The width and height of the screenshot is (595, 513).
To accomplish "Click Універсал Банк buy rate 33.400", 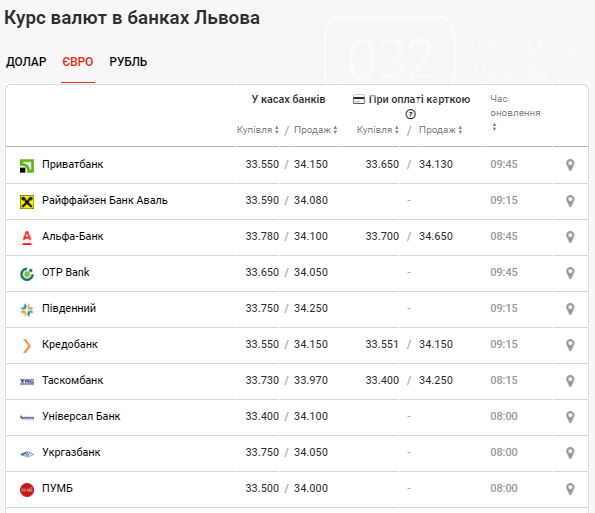I will pyautogui.click(x=262, y=417).
